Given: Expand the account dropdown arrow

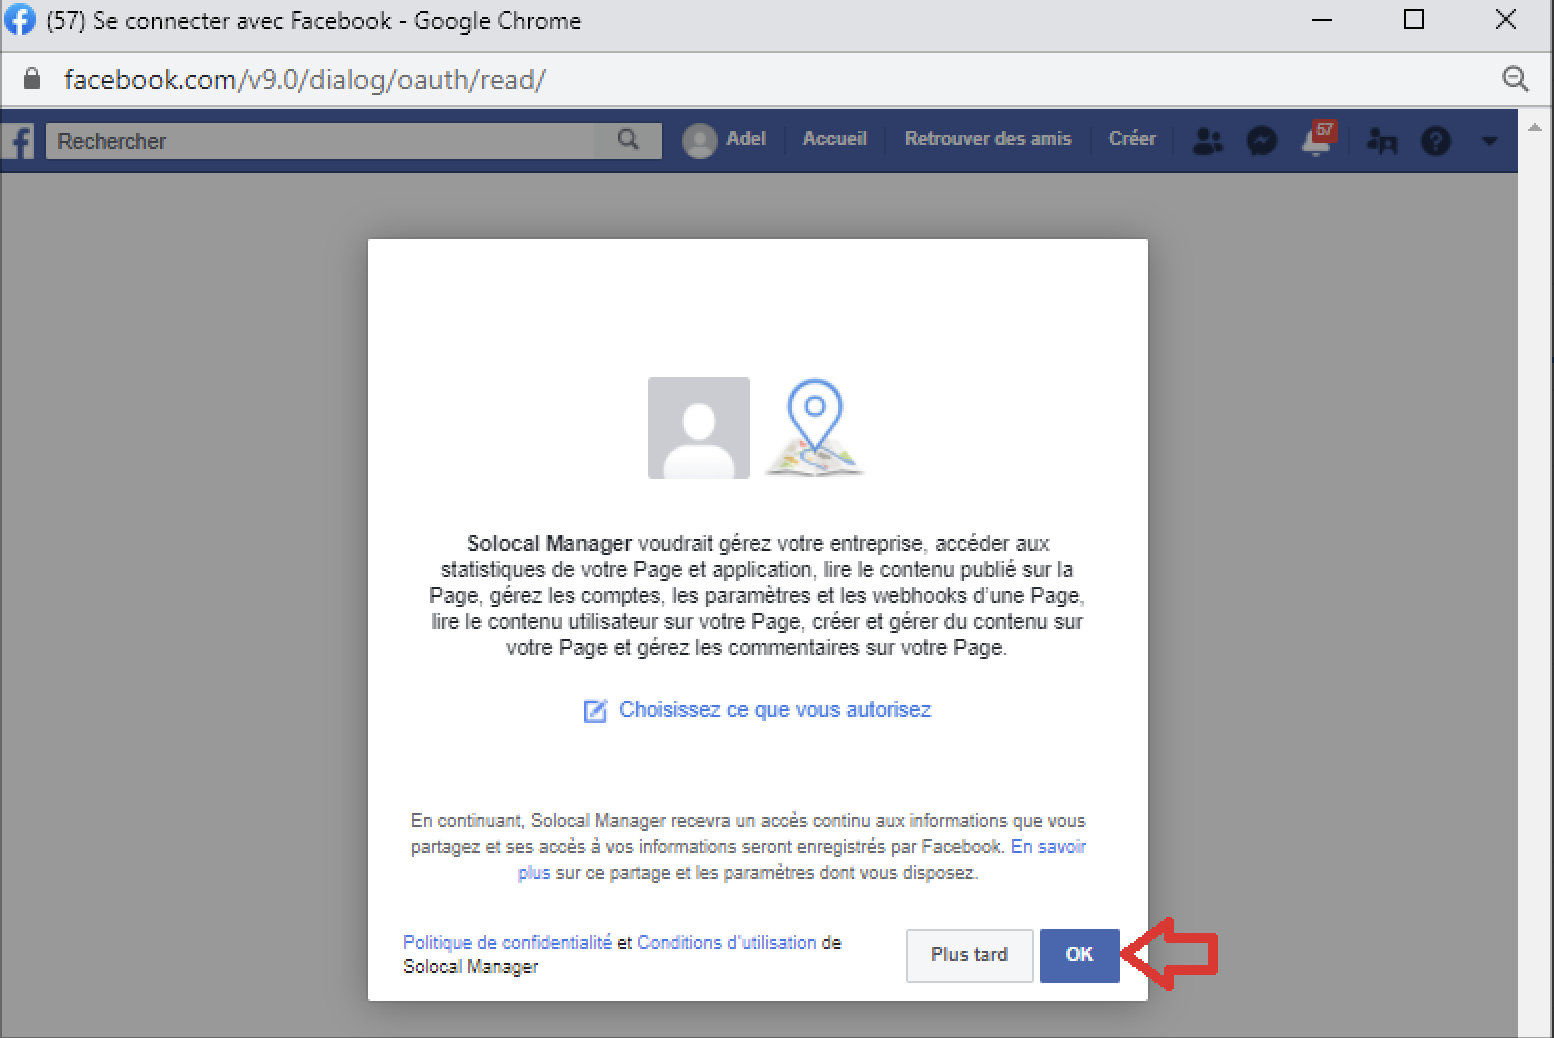Looking at the screenshot, I should pos(1489,141).
